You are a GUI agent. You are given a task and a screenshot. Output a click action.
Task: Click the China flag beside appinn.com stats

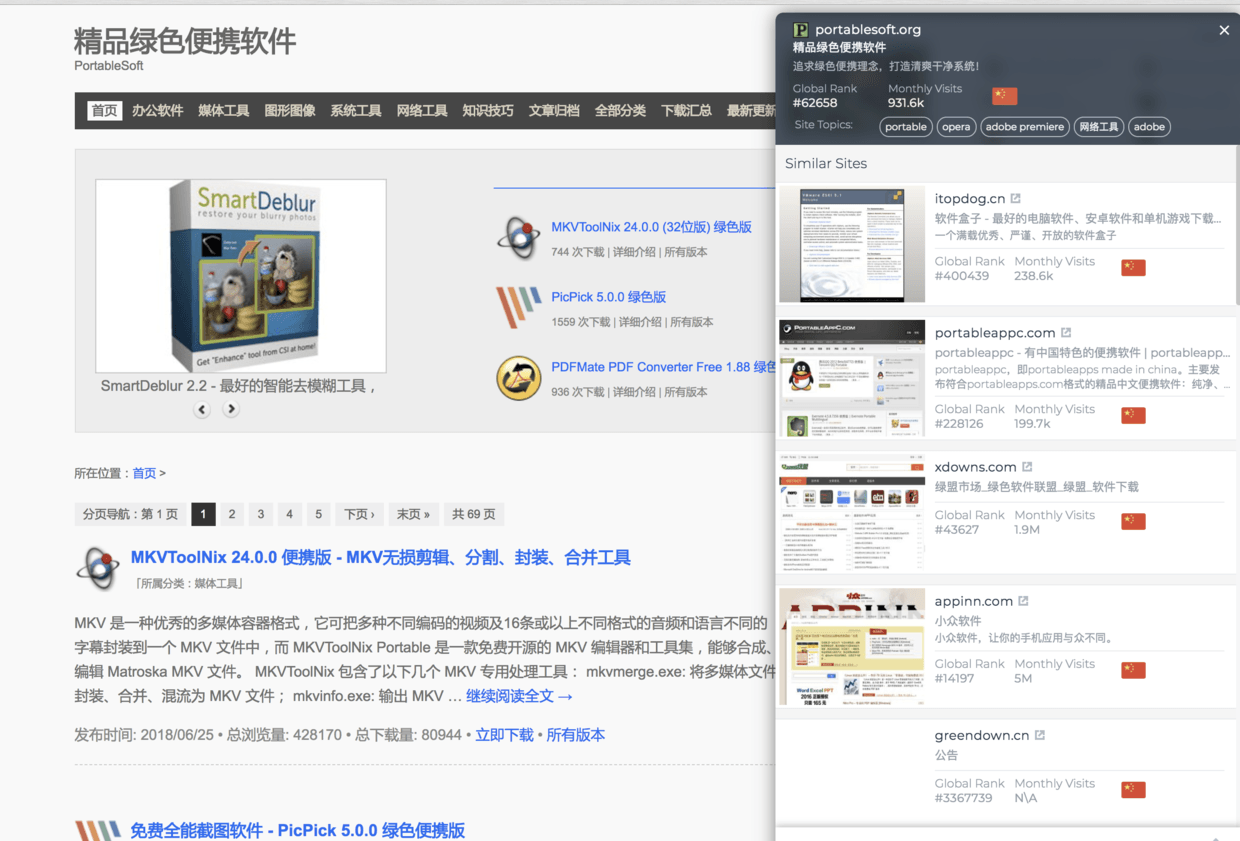click(1133, 670)
